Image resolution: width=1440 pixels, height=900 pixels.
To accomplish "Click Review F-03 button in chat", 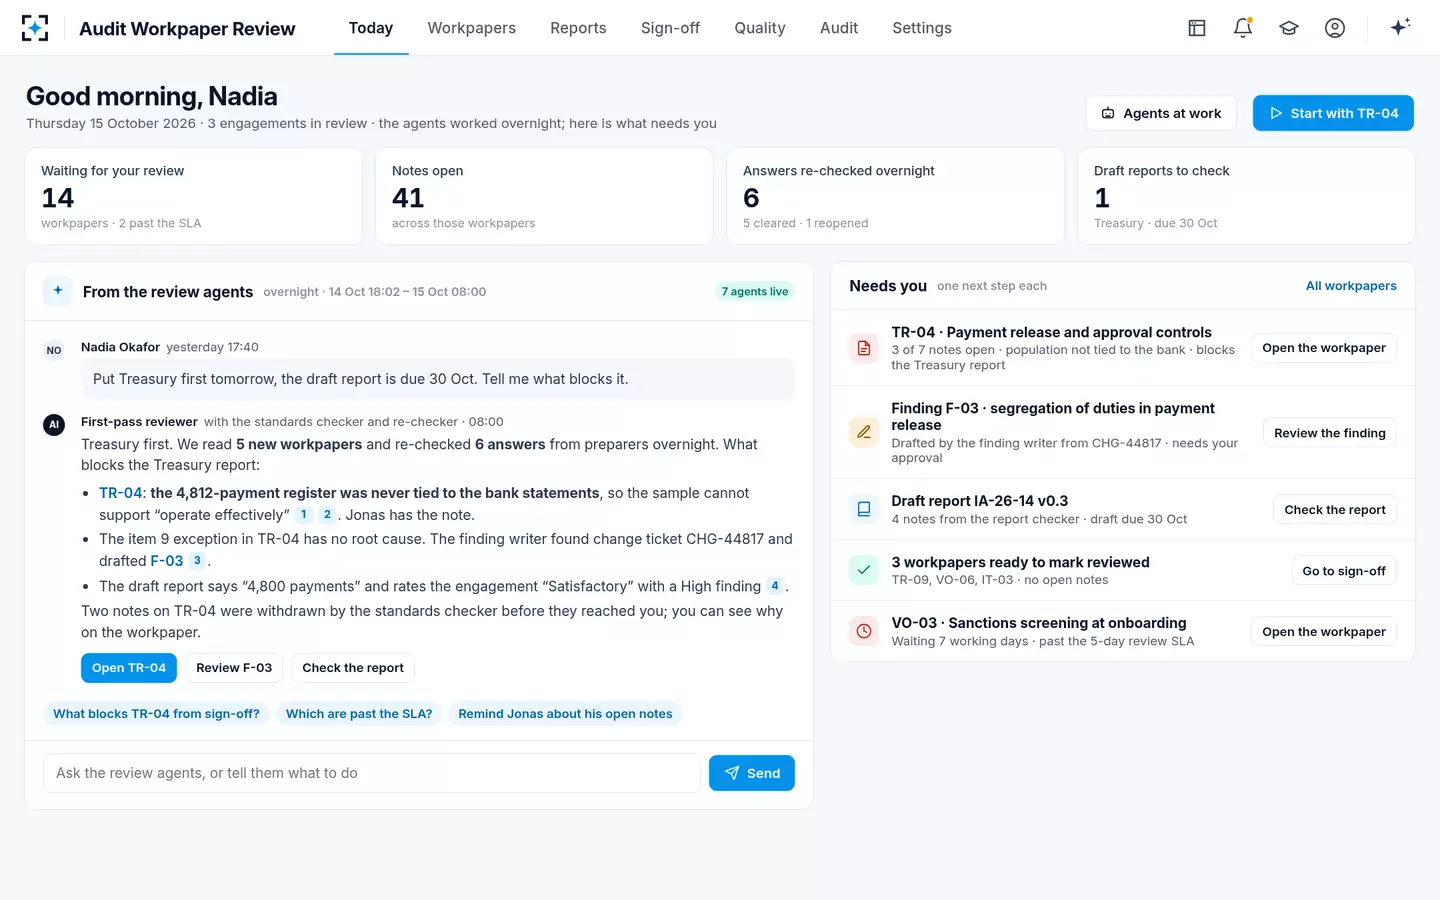I will [234, 668].
